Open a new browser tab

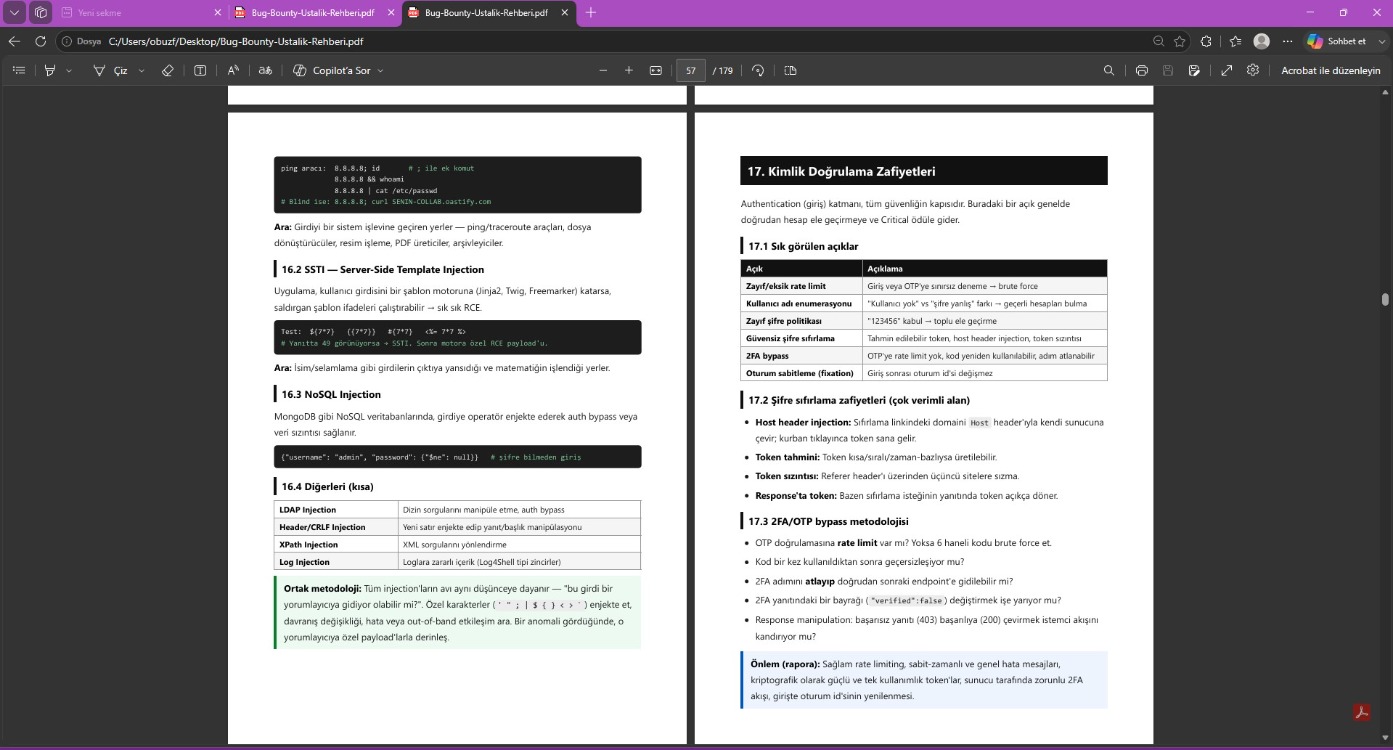click(x=591, y=13)
